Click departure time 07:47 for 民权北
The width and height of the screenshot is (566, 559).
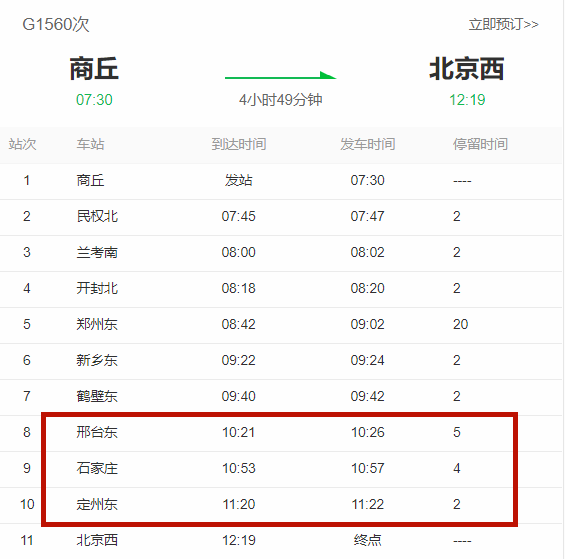pos(367,216)
